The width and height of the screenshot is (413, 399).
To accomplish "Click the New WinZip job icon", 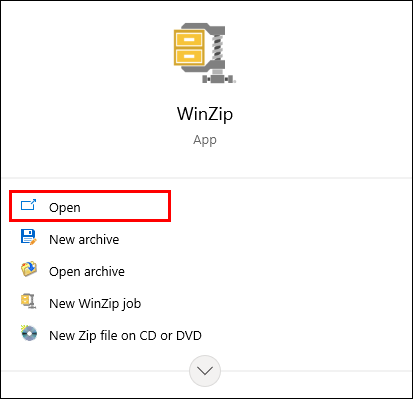I will 29,301.
